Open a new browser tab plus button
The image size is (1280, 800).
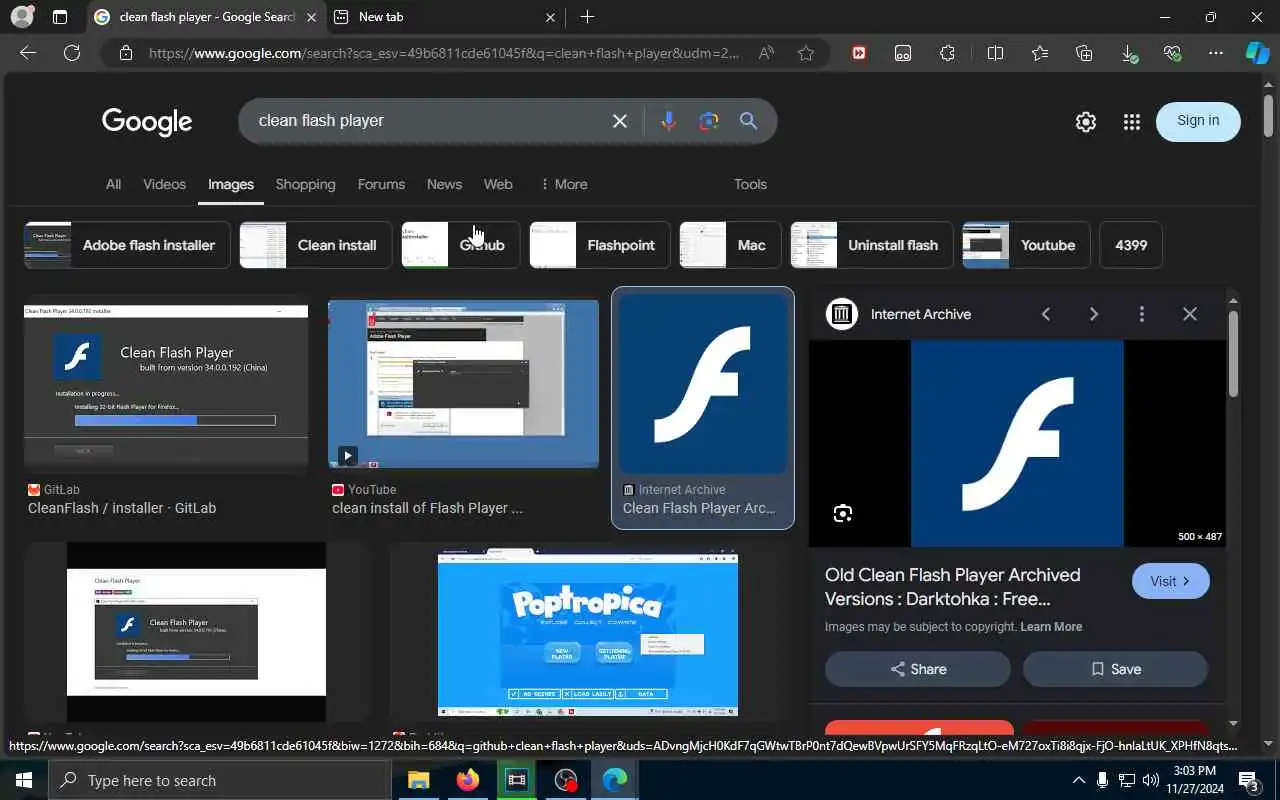[x=587, y=17]
